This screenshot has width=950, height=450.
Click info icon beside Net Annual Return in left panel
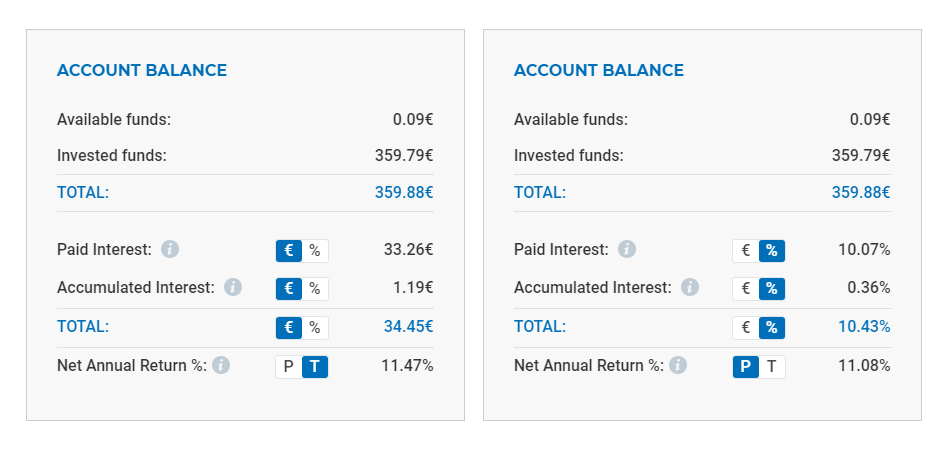pos(221,365)
